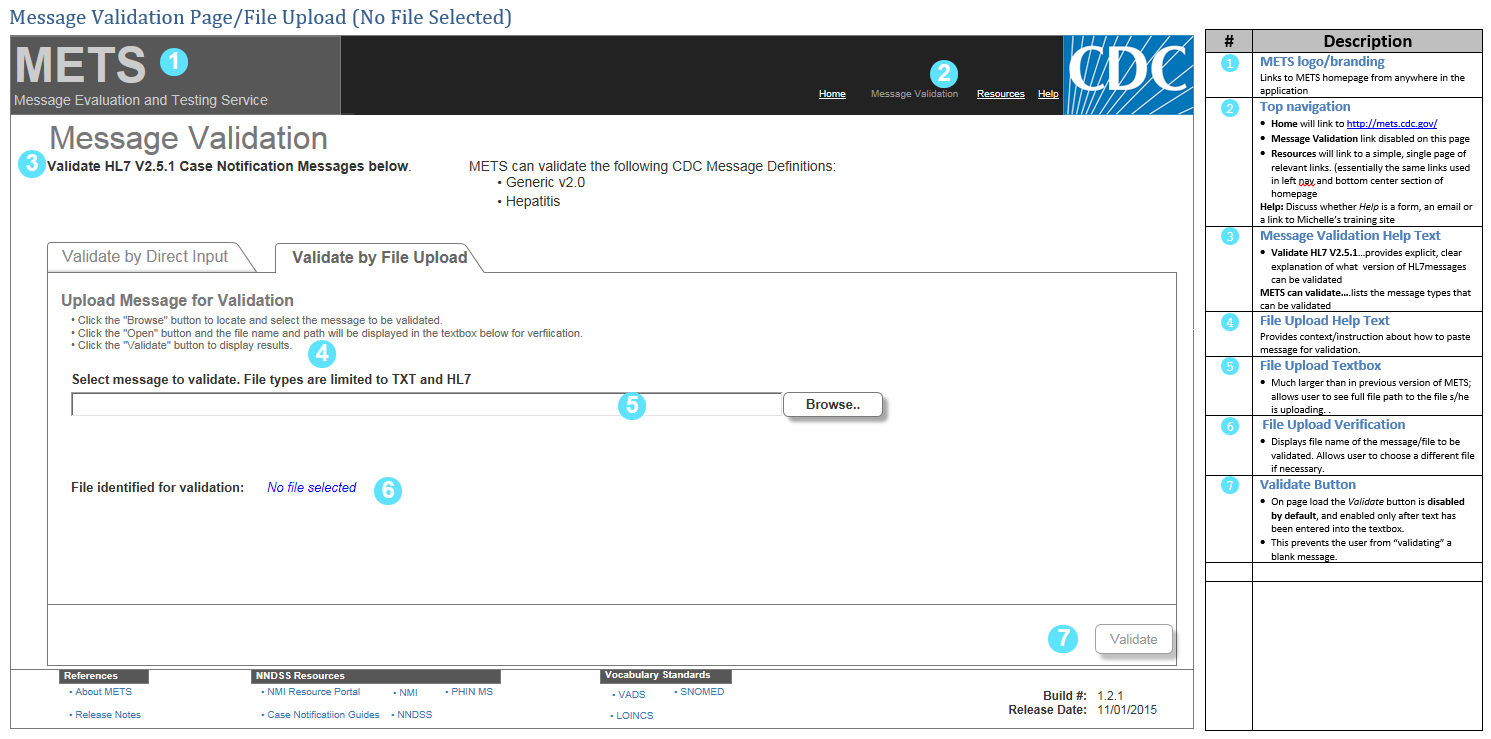The image size is (1491, 739).
Task: Click the page title "Message Validation Page/File Upload"
Action: click(260, 17)
